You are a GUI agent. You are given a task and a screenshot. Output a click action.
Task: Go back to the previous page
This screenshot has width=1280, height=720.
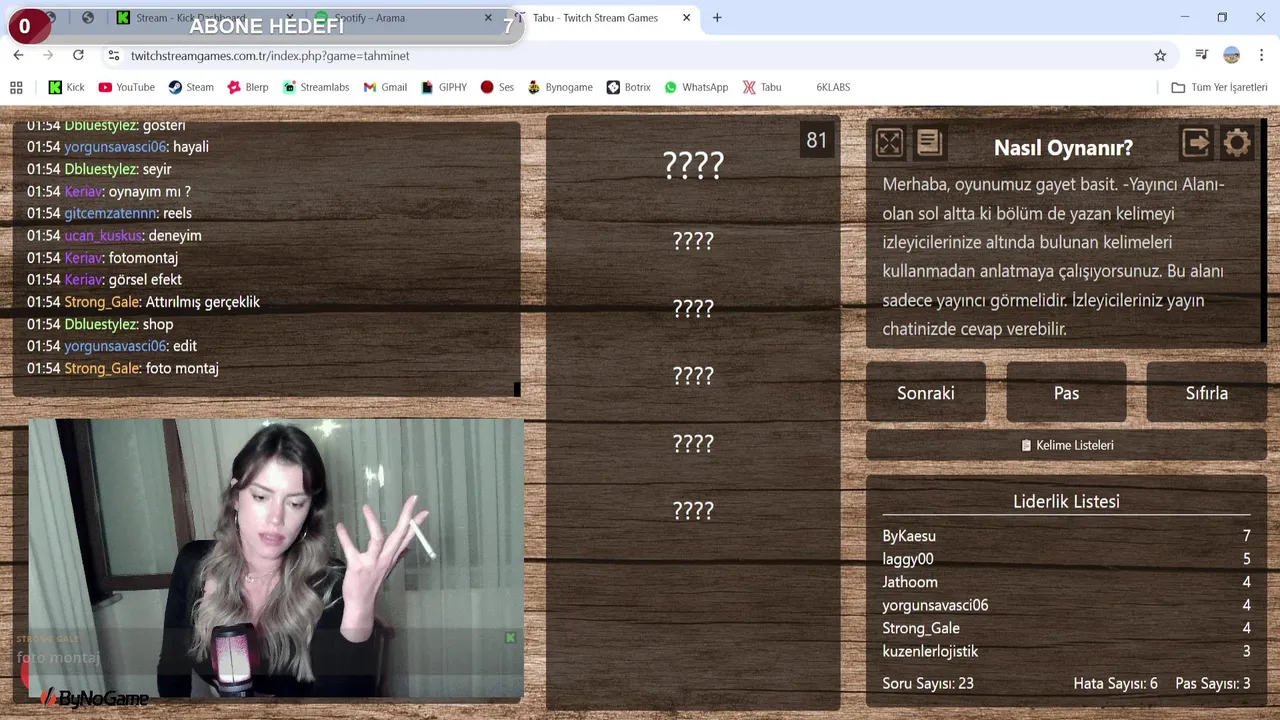click(18, 56)
